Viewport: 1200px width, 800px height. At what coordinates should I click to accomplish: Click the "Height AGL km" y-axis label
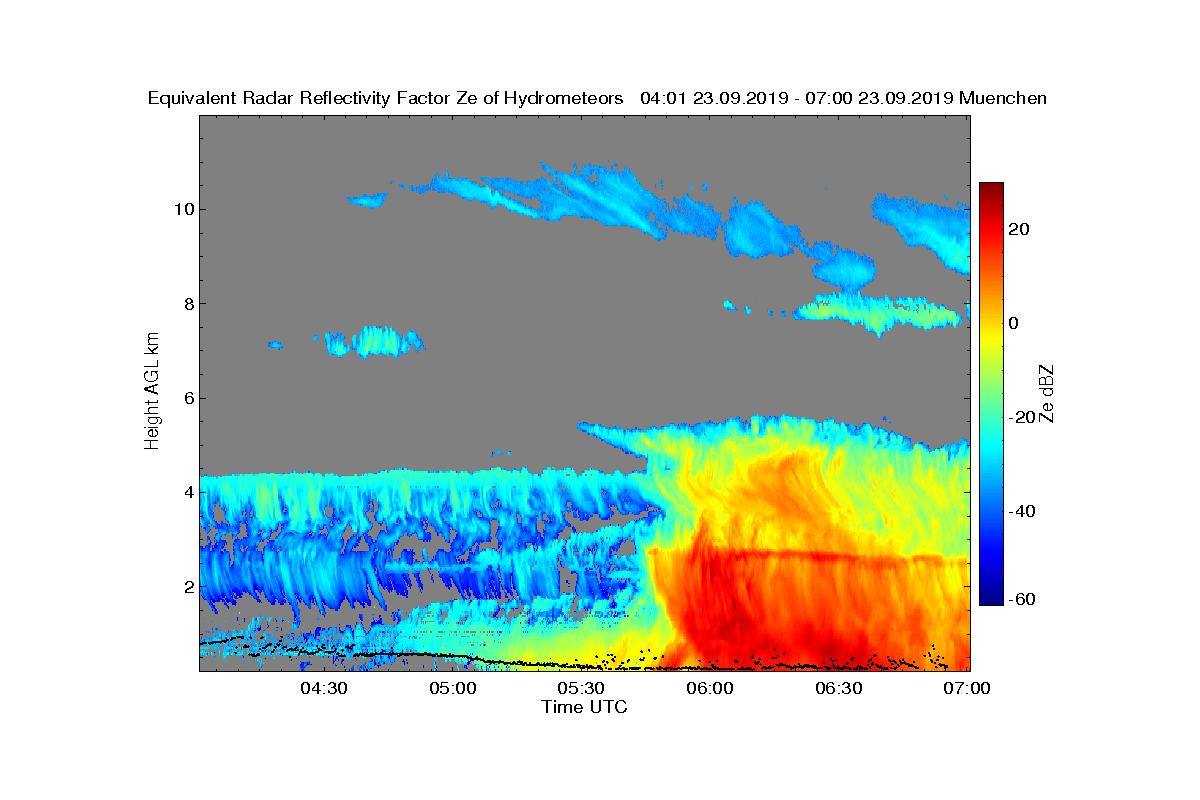pos(152,392)
